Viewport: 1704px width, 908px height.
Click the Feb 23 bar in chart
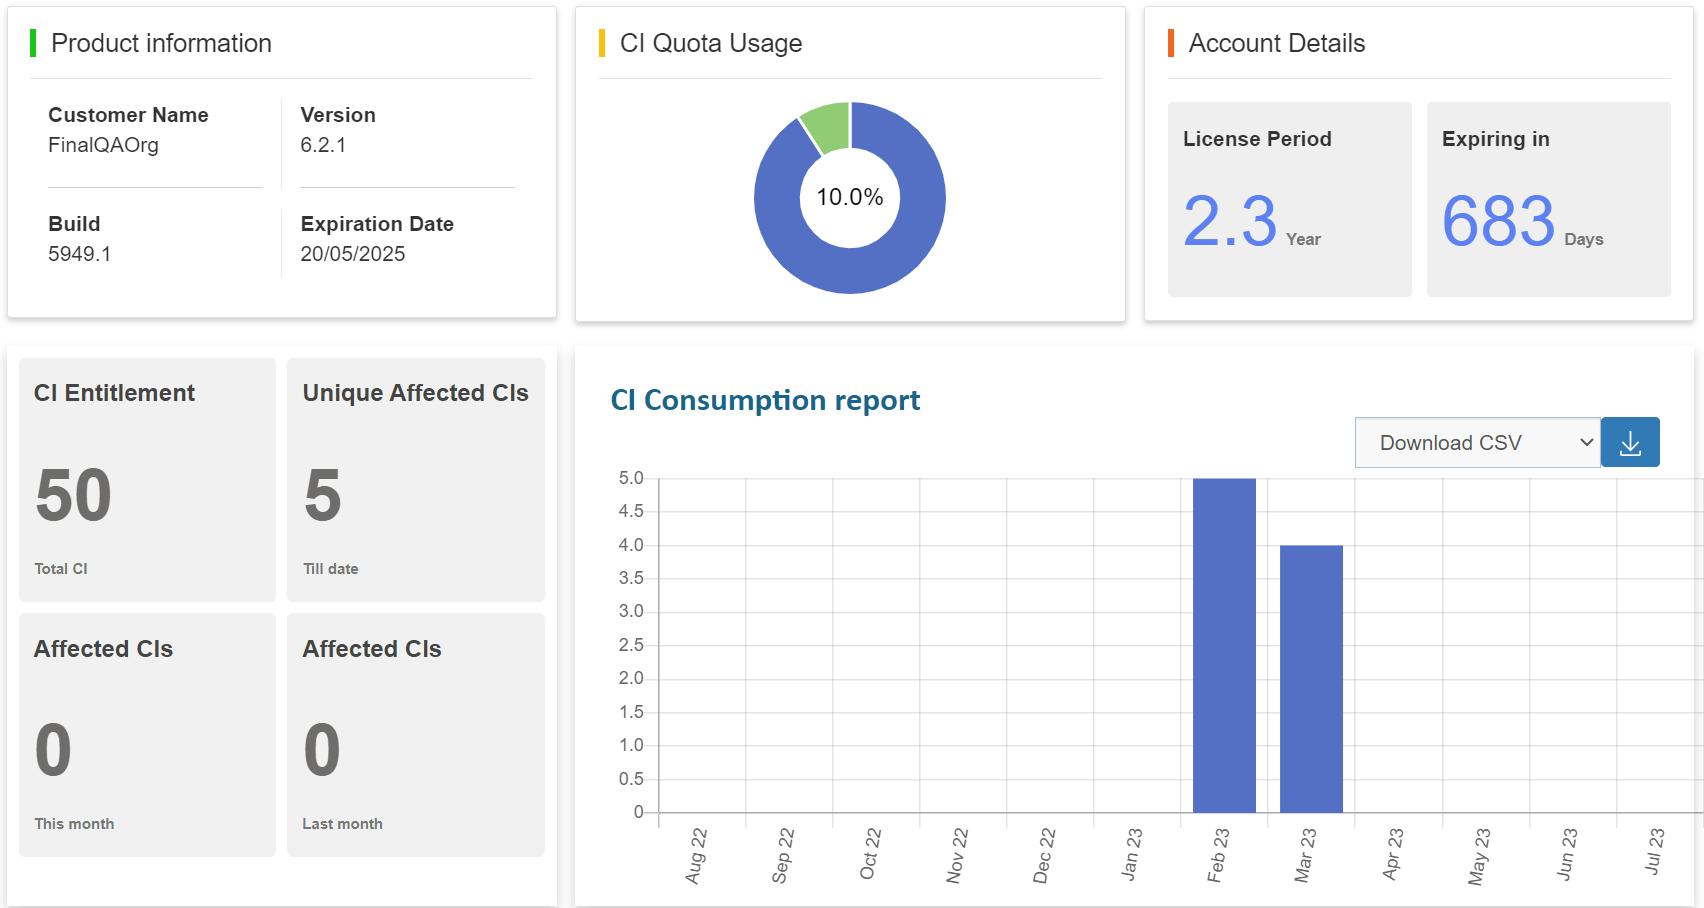(1224, 645)
